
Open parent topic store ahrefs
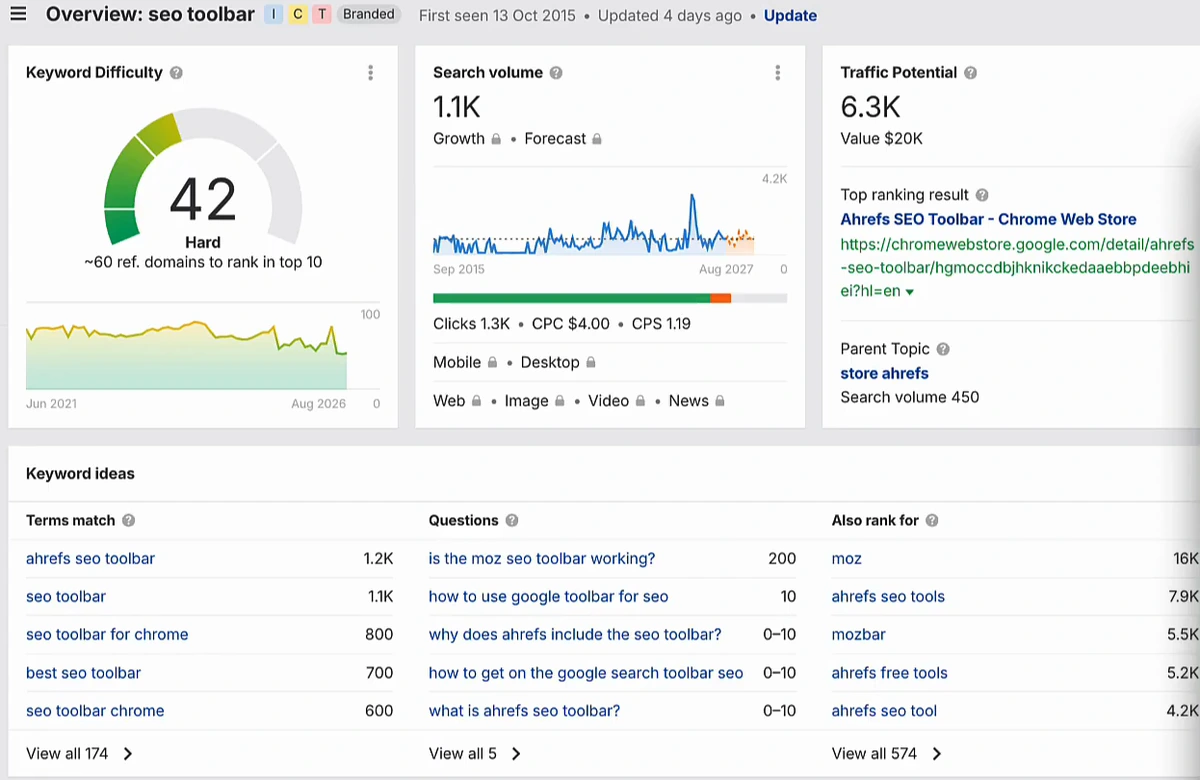click(x=884, y=373)
